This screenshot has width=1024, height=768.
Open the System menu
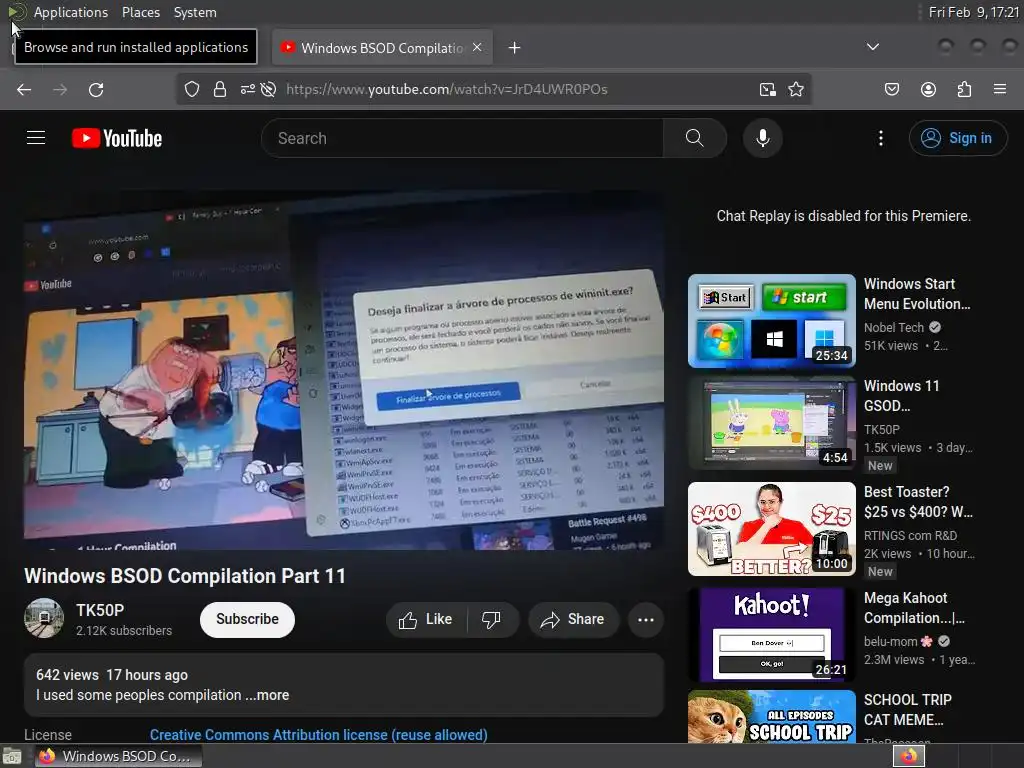coord(195,12)
